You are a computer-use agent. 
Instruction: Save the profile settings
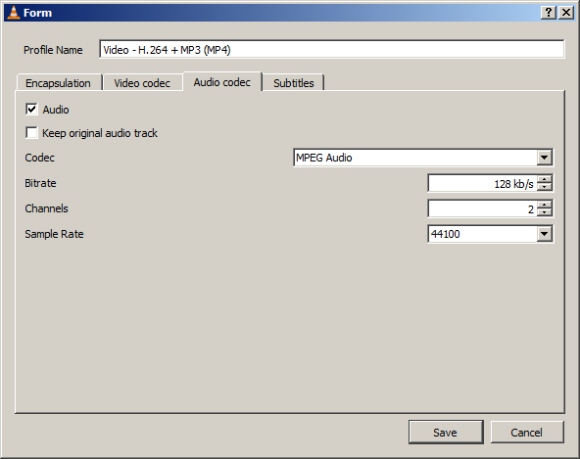pos(446,432)
